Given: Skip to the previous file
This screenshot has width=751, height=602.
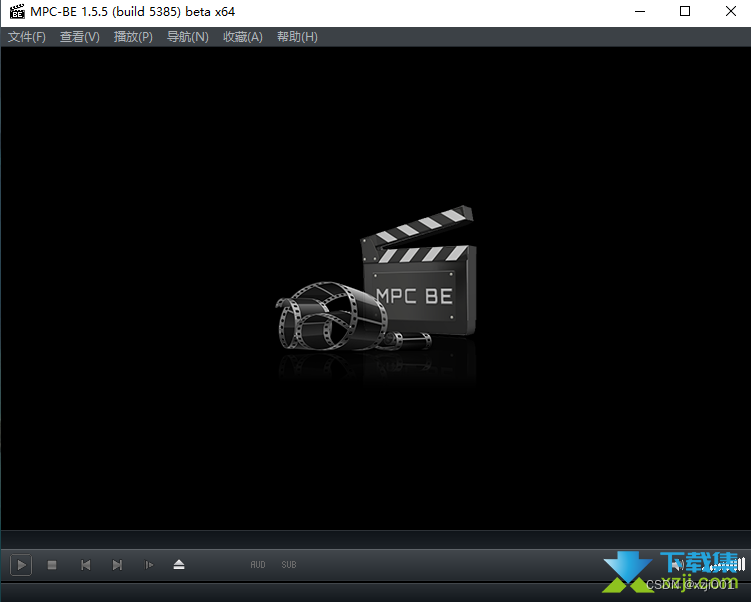Looking at the screenshot, I should [86, 565].
